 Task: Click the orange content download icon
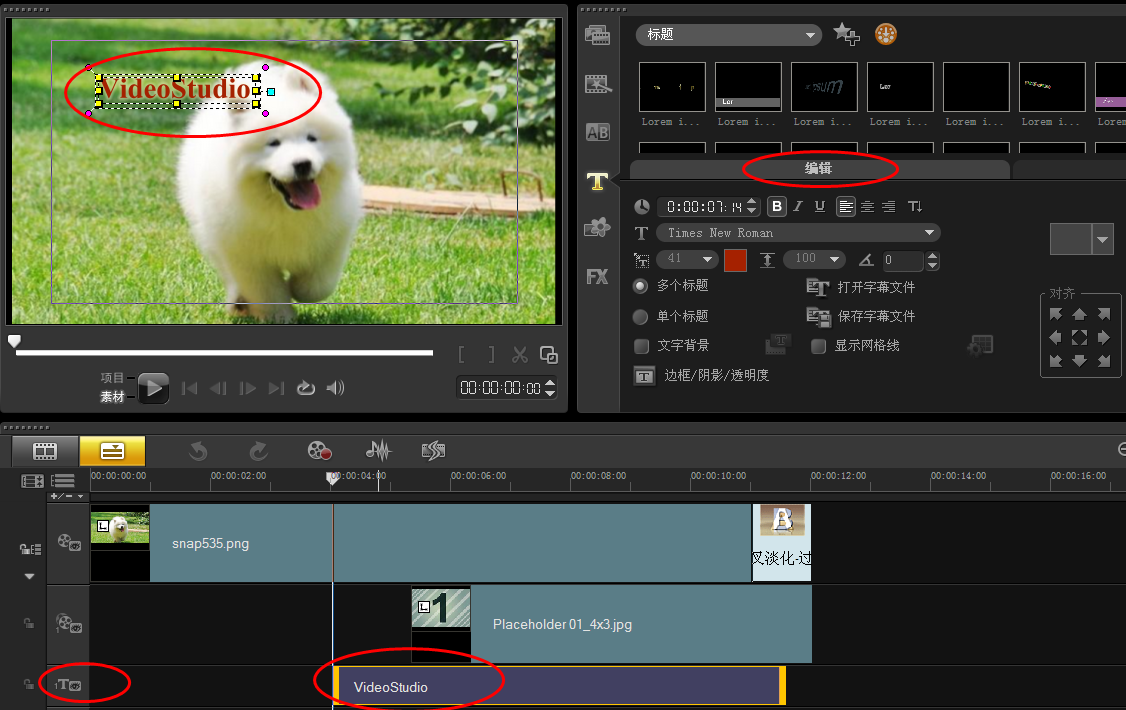click(885, 34)
